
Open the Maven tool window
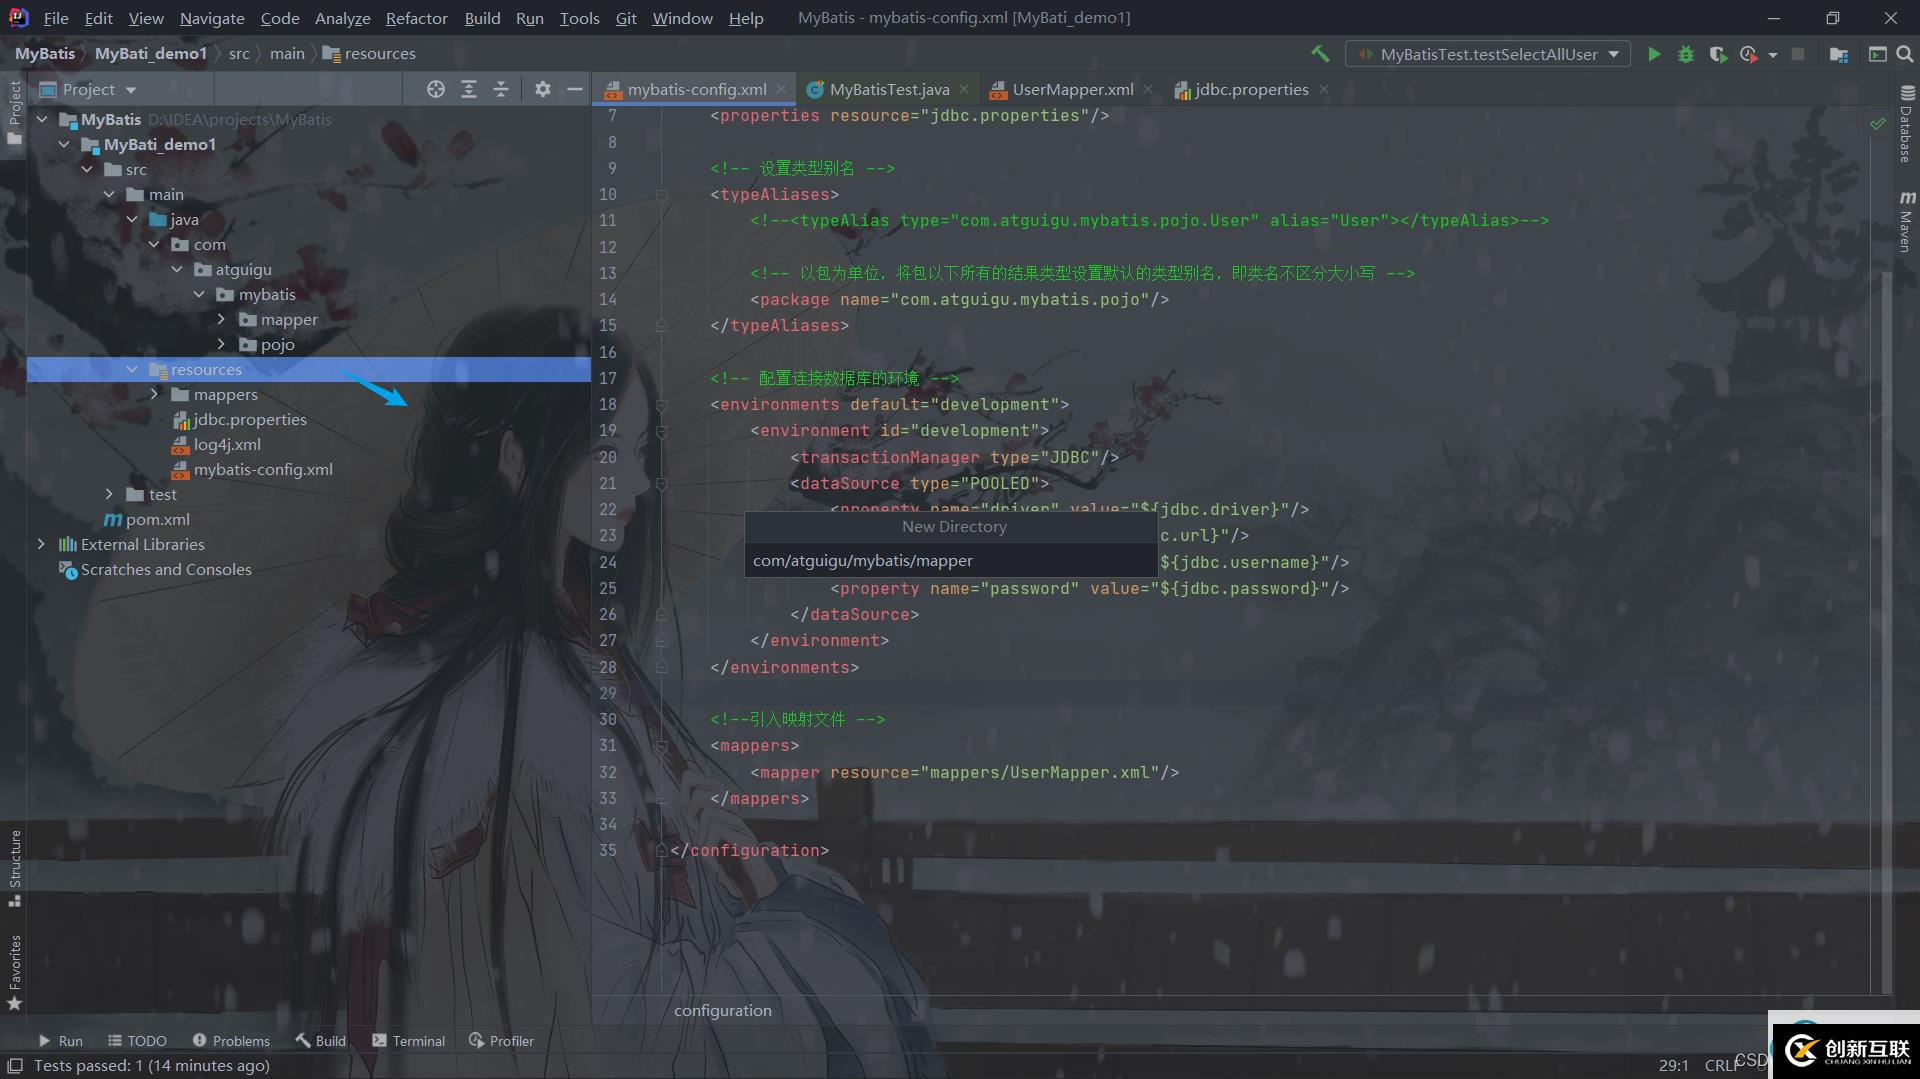[1906, 220]
